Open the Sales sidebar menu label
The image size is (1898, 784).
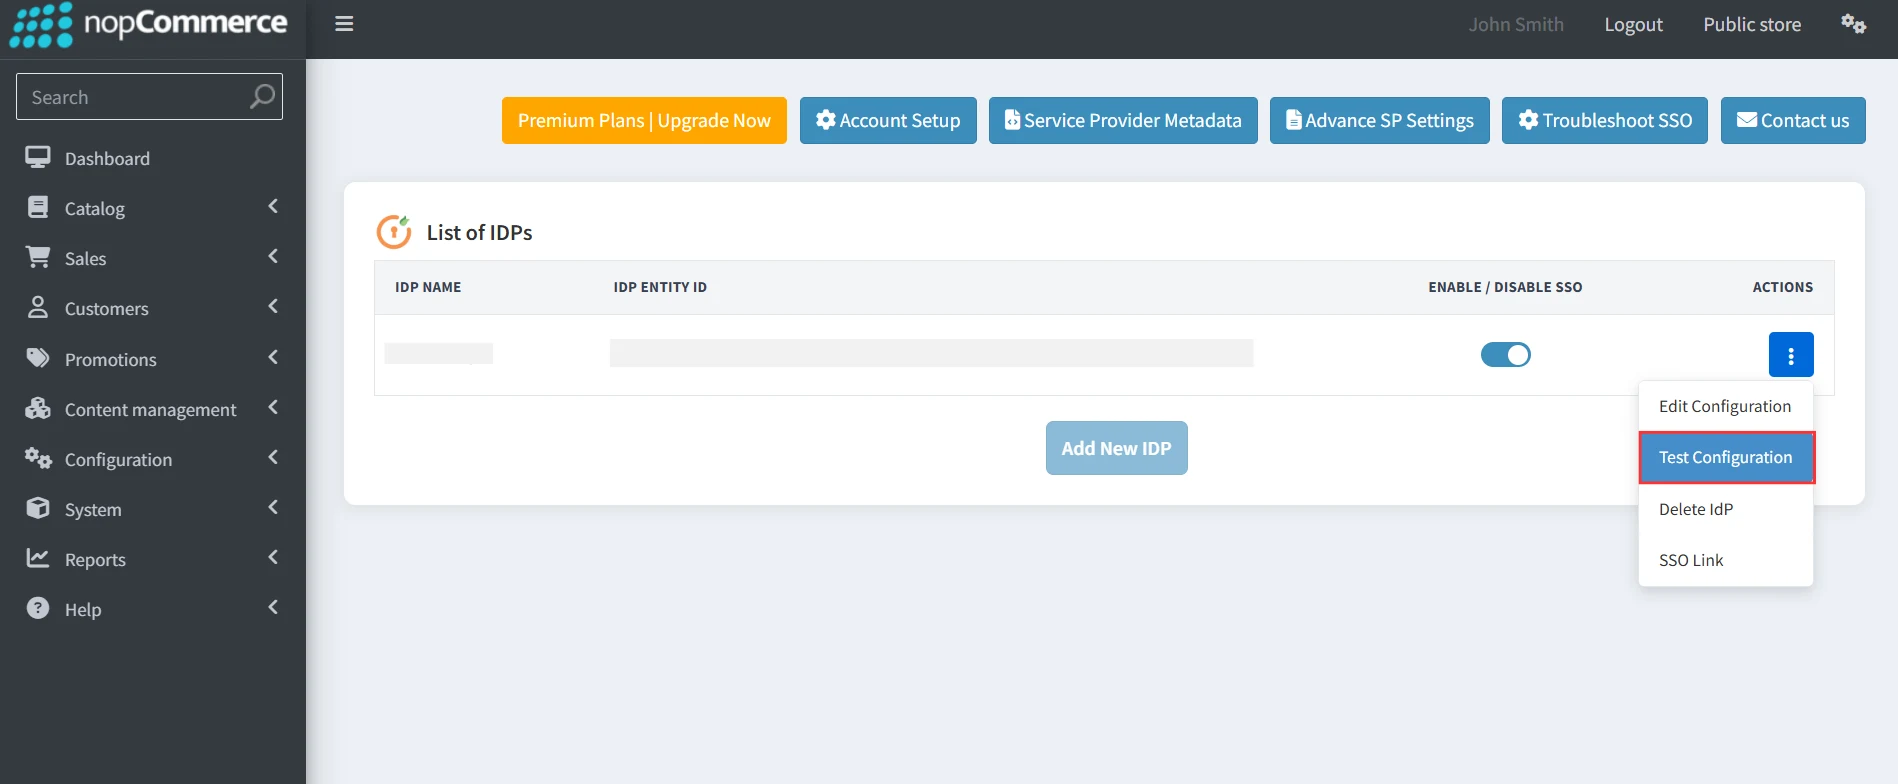pos(85,258)
